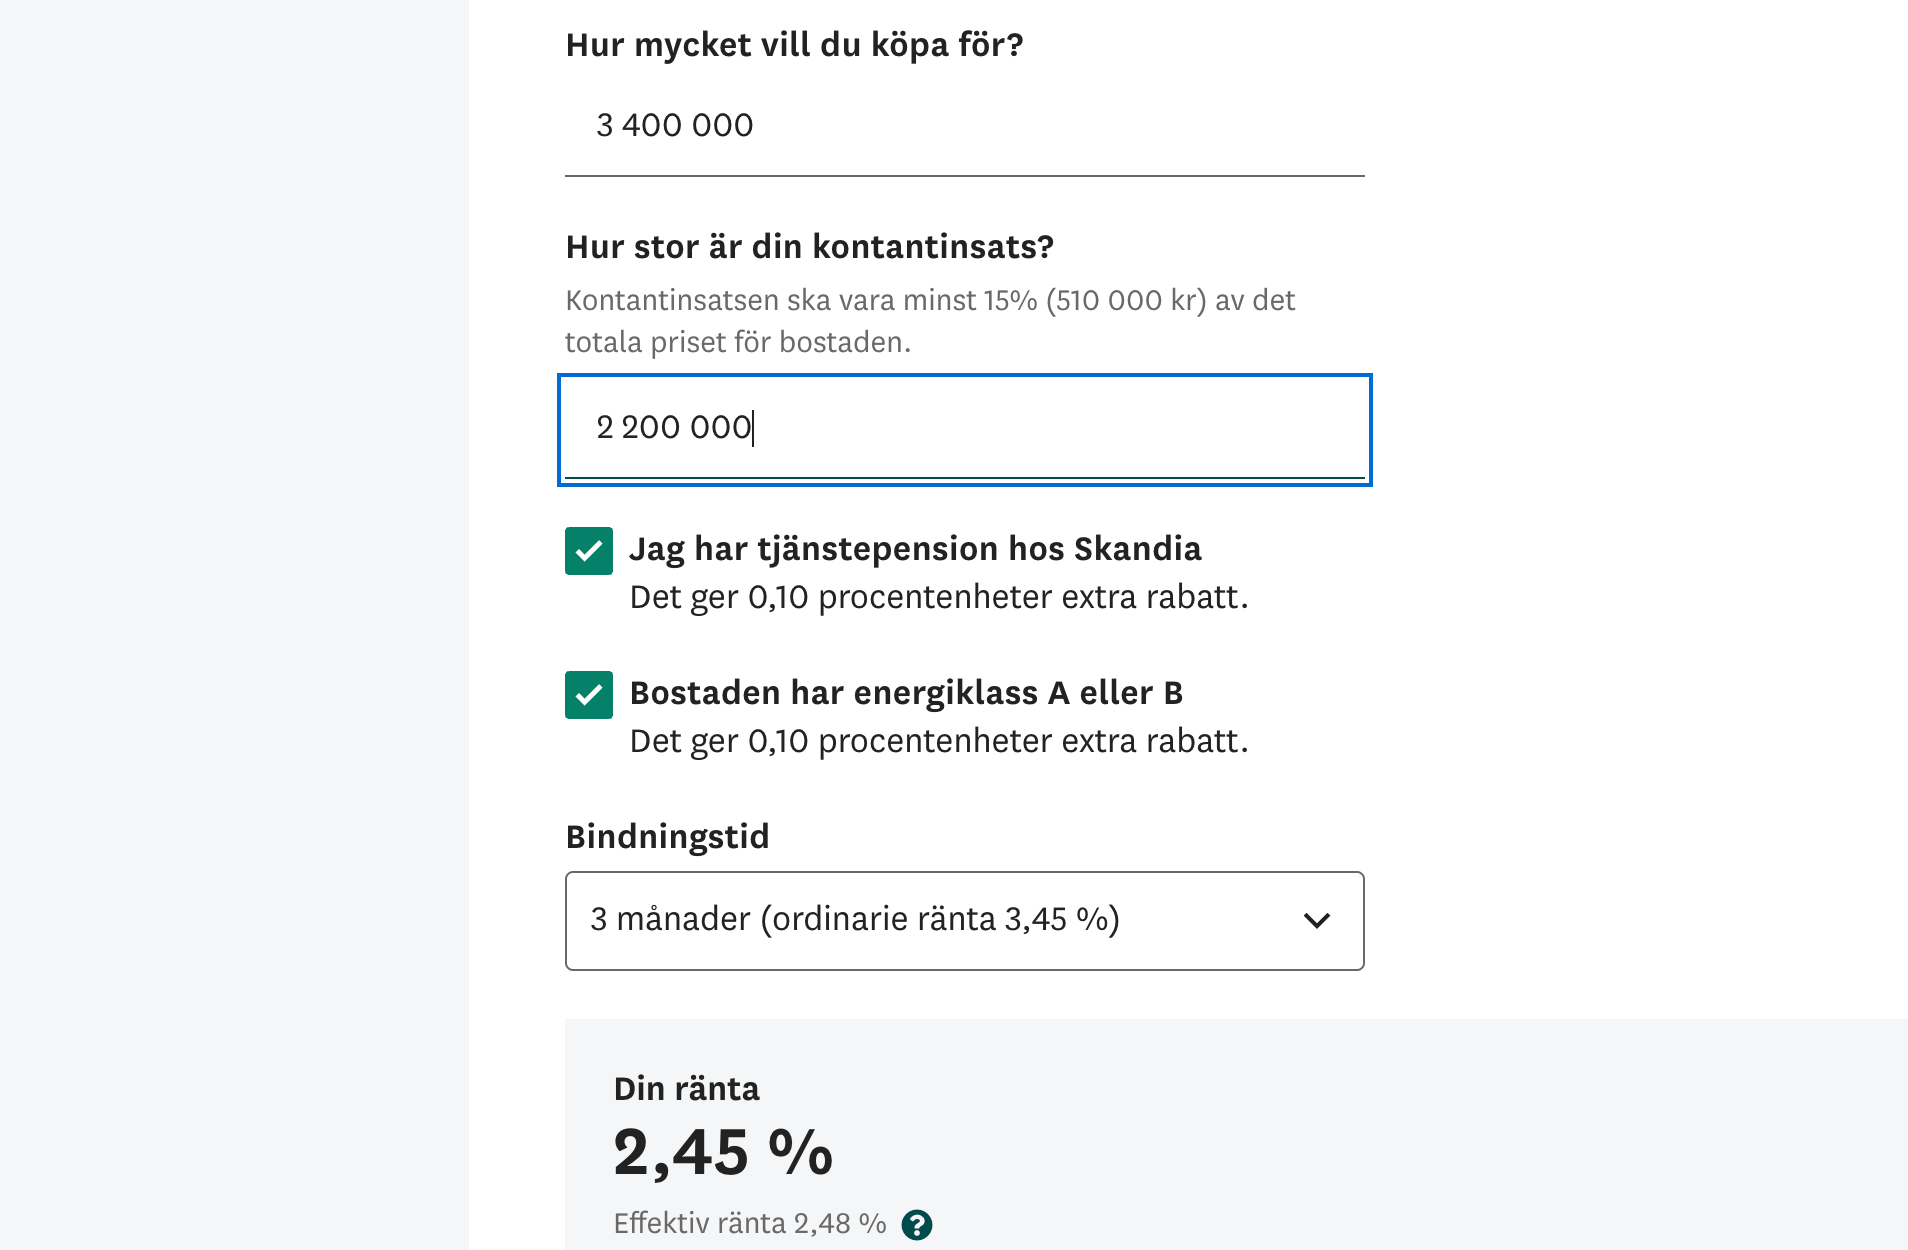This screenshot has width=1908, height=1250.
Task: Uncheck the tjänstepension hos Skandia checkbox
Action: click(x=589, y=551)
